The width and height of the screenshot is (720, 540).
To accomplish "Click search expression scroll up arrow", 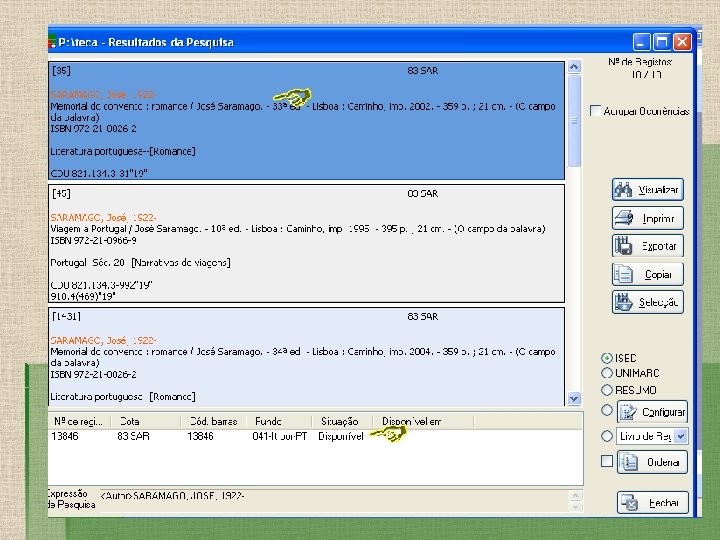I will tap(575, 495).
